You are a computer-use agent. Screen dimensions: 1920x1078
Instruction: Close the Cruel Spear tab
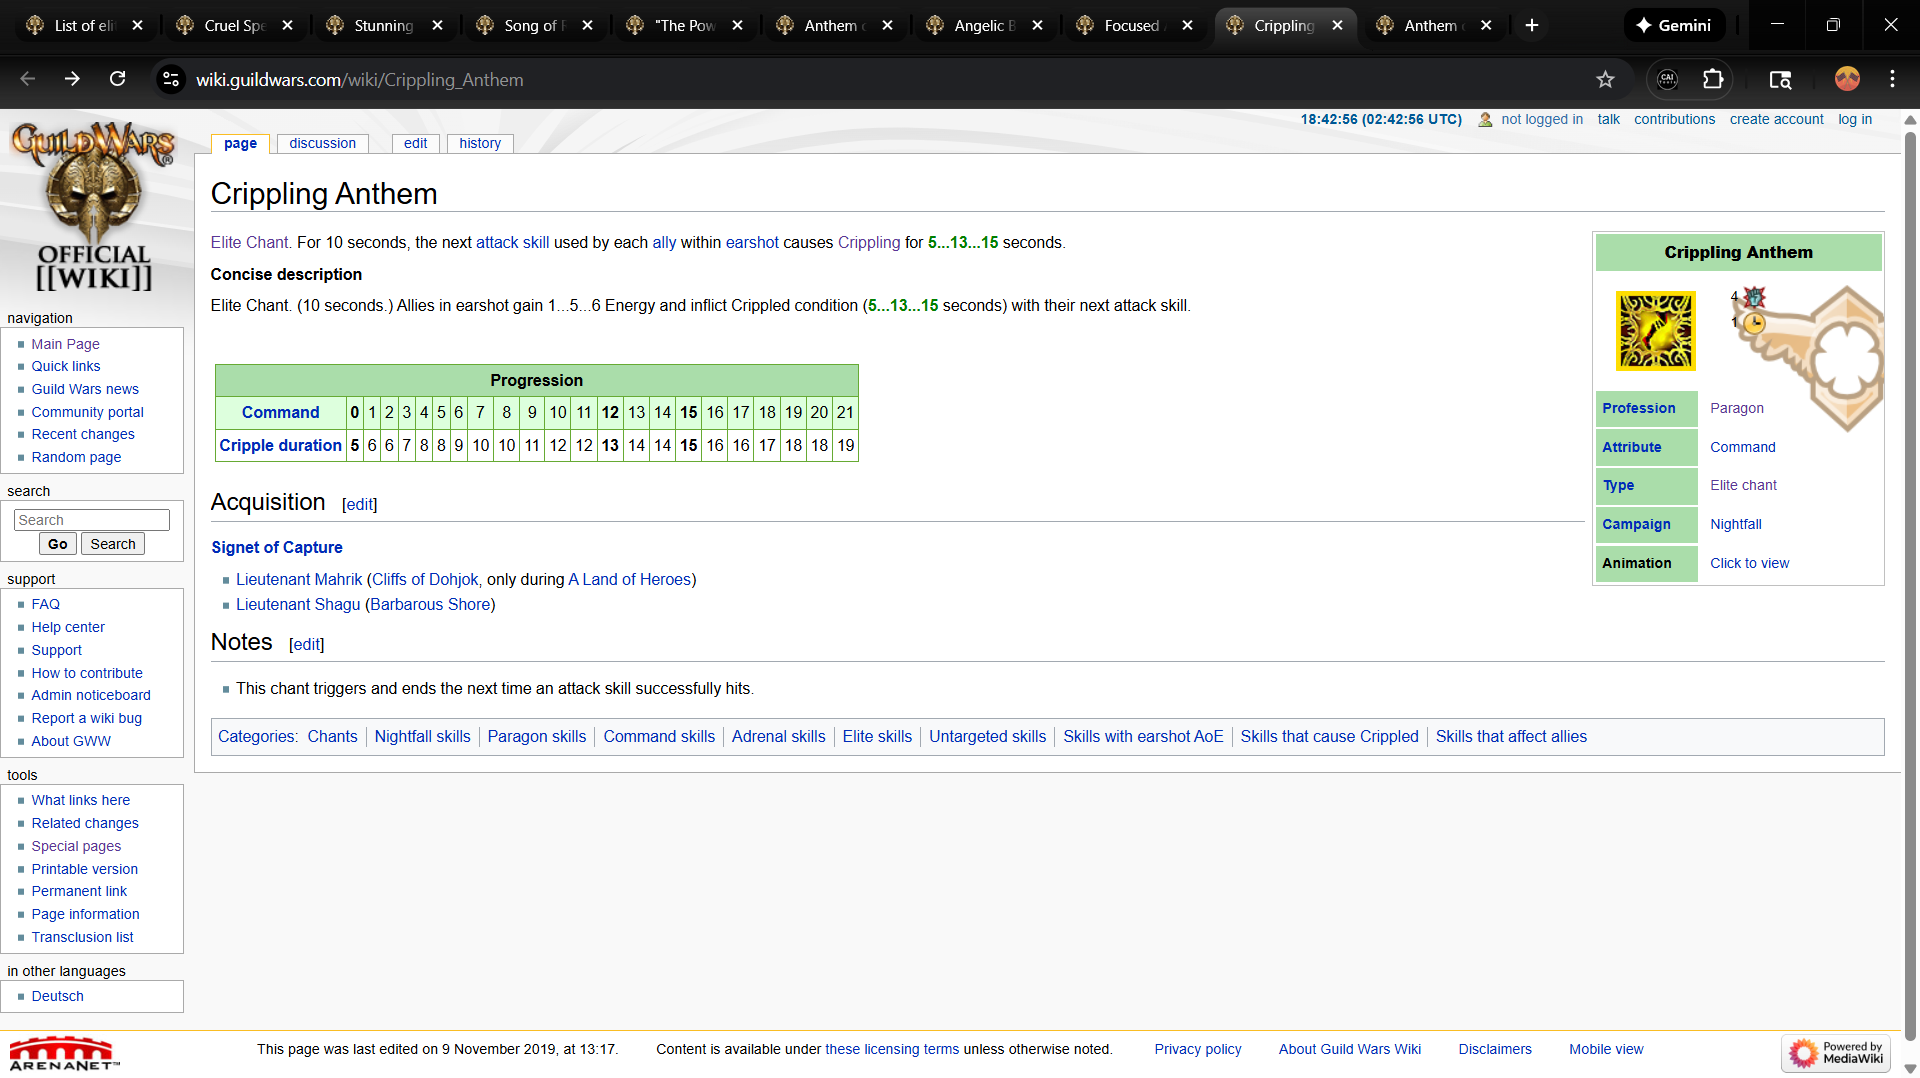pyautogui.click(x=287, y=25)
